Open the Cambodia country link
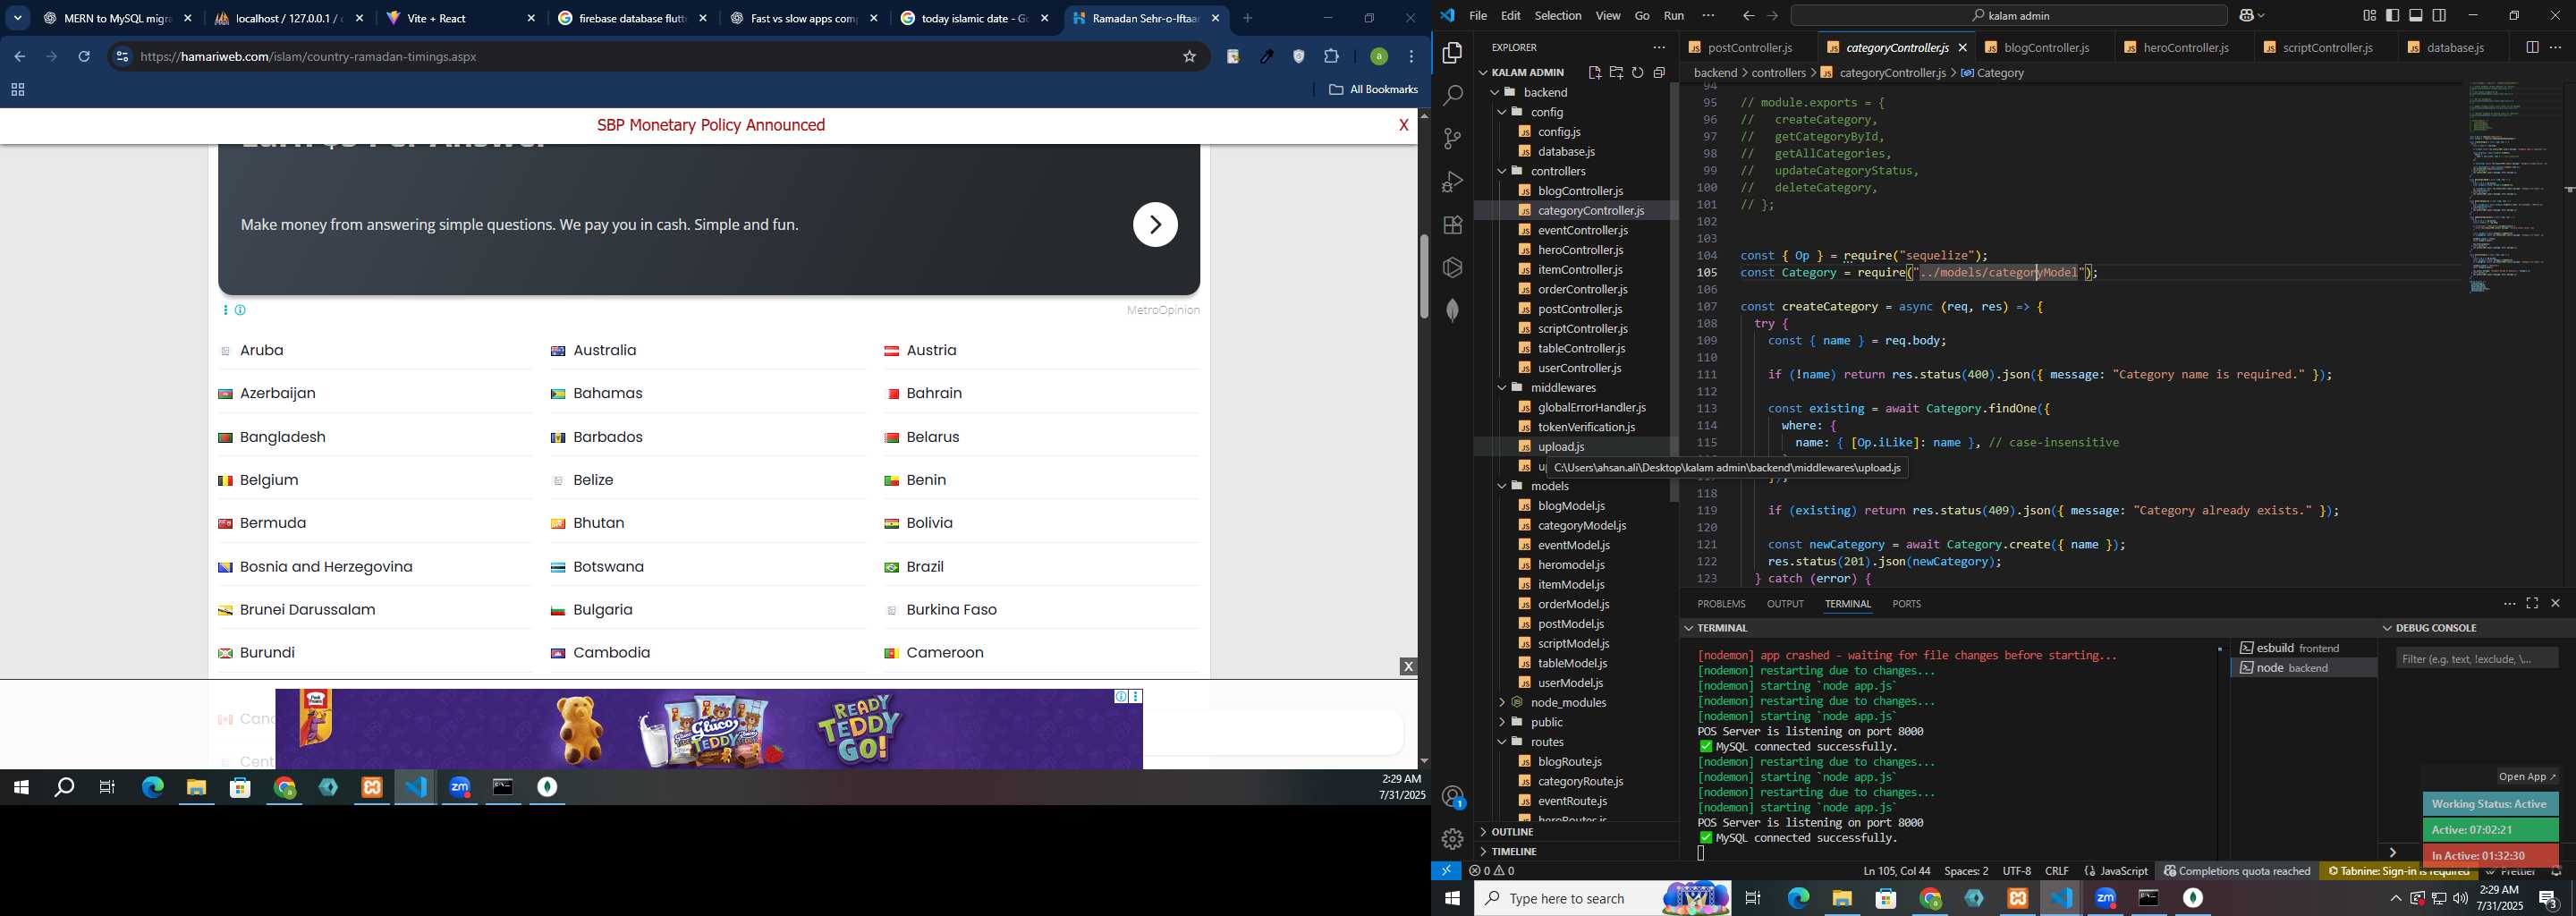 (x=611, y=652)
